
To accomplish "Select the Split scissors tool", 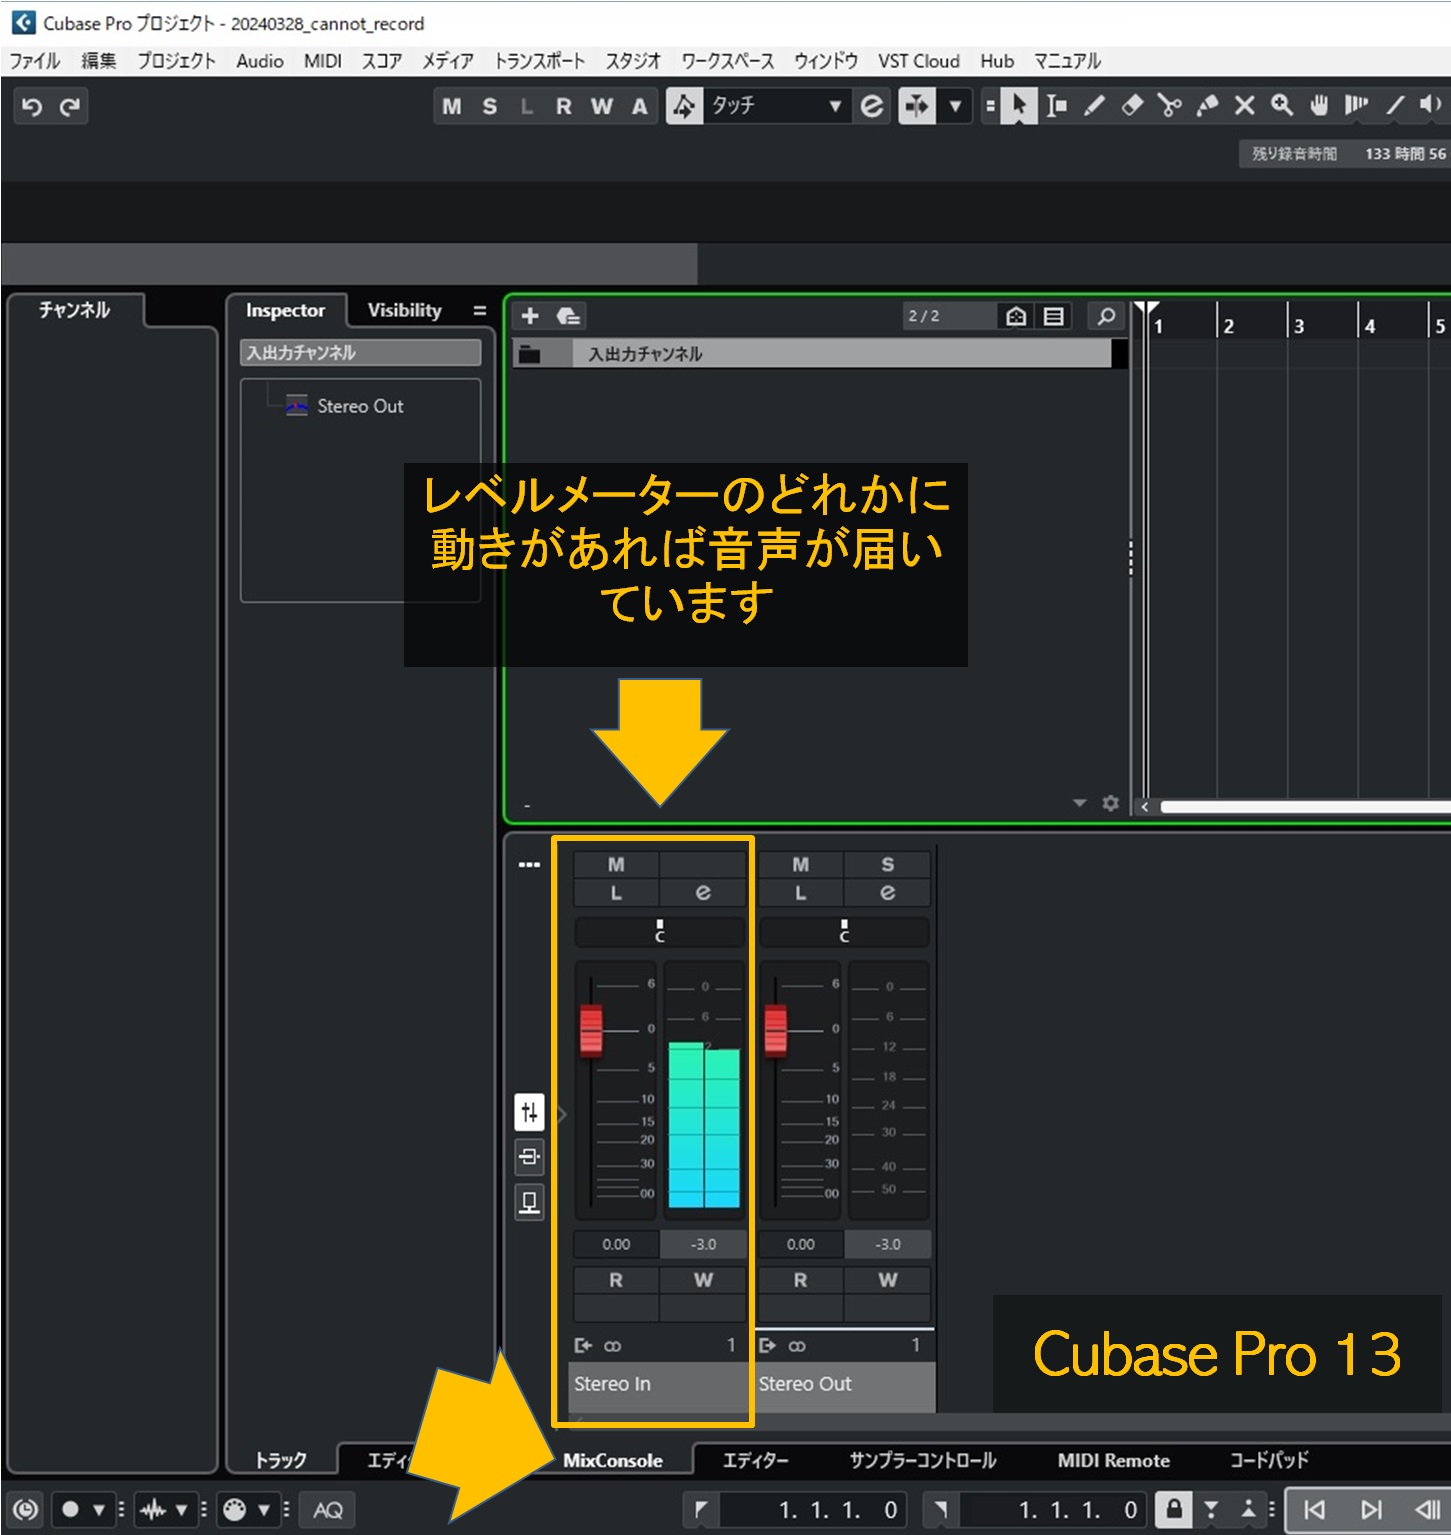I will click(x=1169, y=106).
